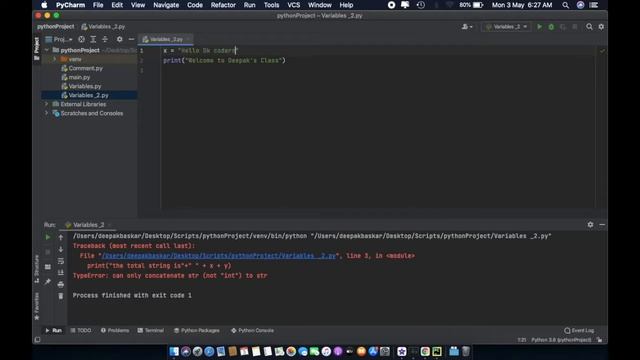Collapse the pythonProject root folder
This screenshot has height=360, width=640.
47,50
